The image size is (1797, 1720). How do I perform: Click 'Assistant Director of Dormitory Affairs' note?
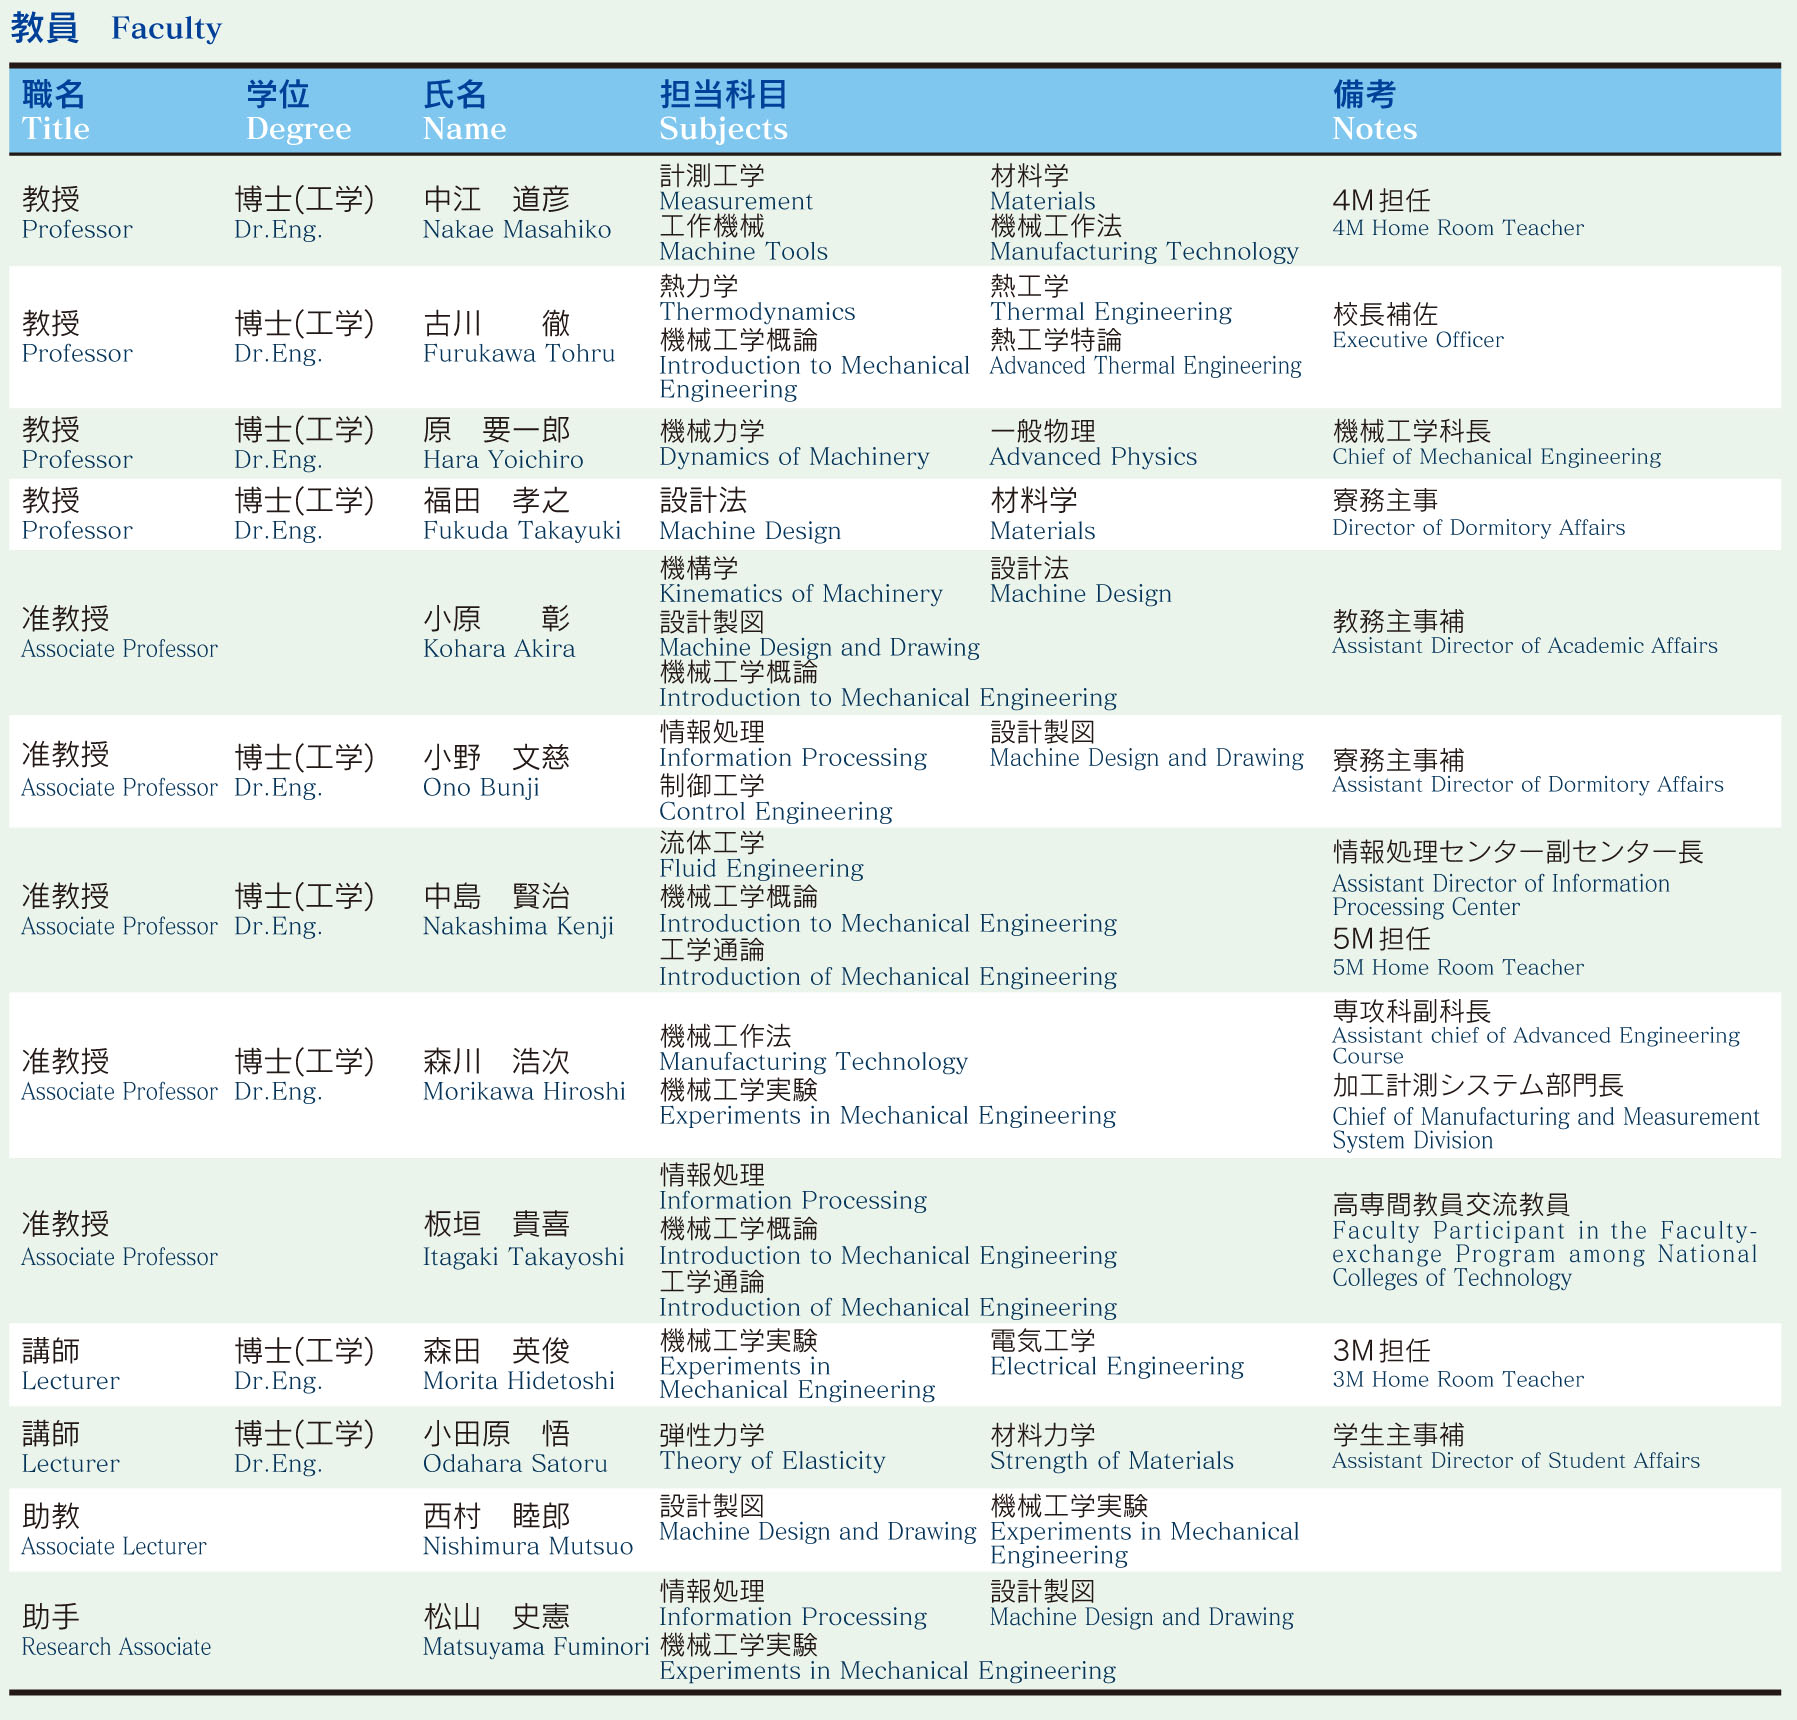pyautogui.click(x=1528, y=785)
